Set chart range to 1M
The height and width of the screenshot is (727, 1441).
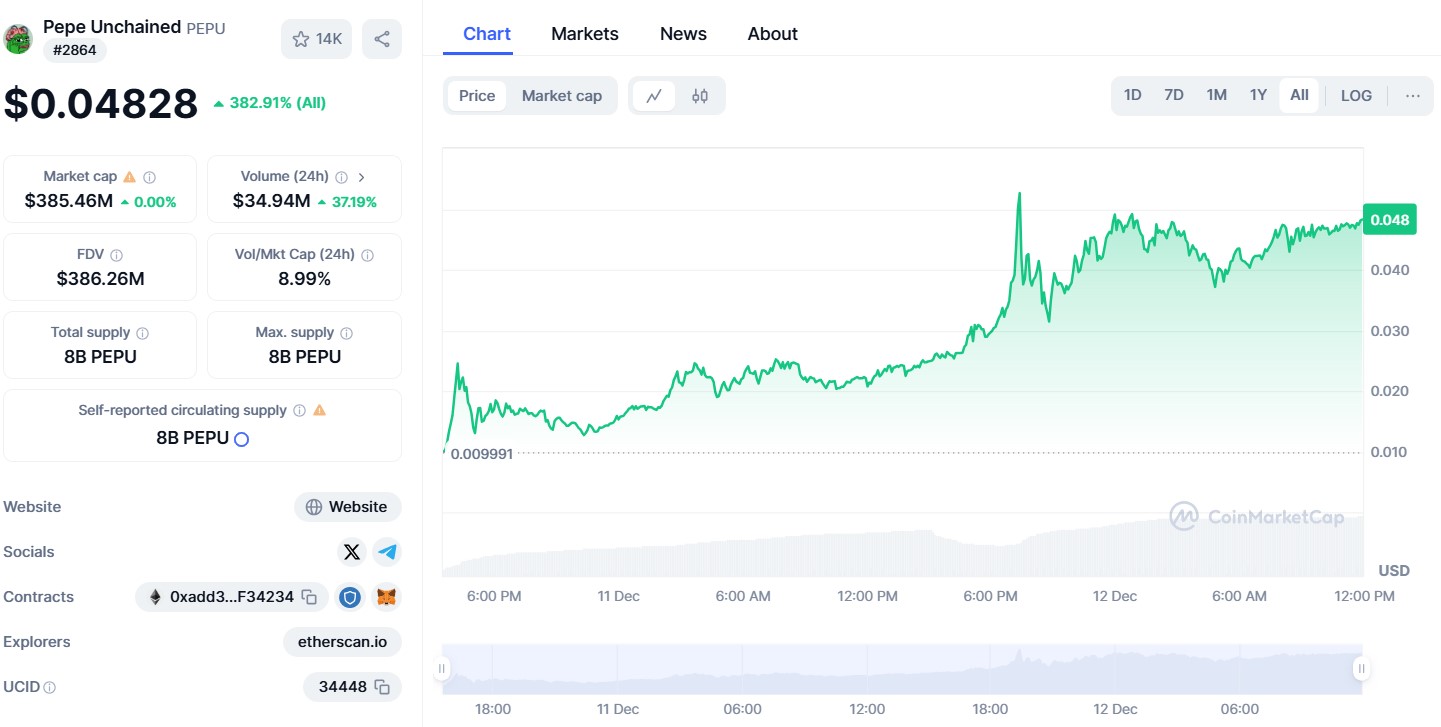[x=1216, y=96]
